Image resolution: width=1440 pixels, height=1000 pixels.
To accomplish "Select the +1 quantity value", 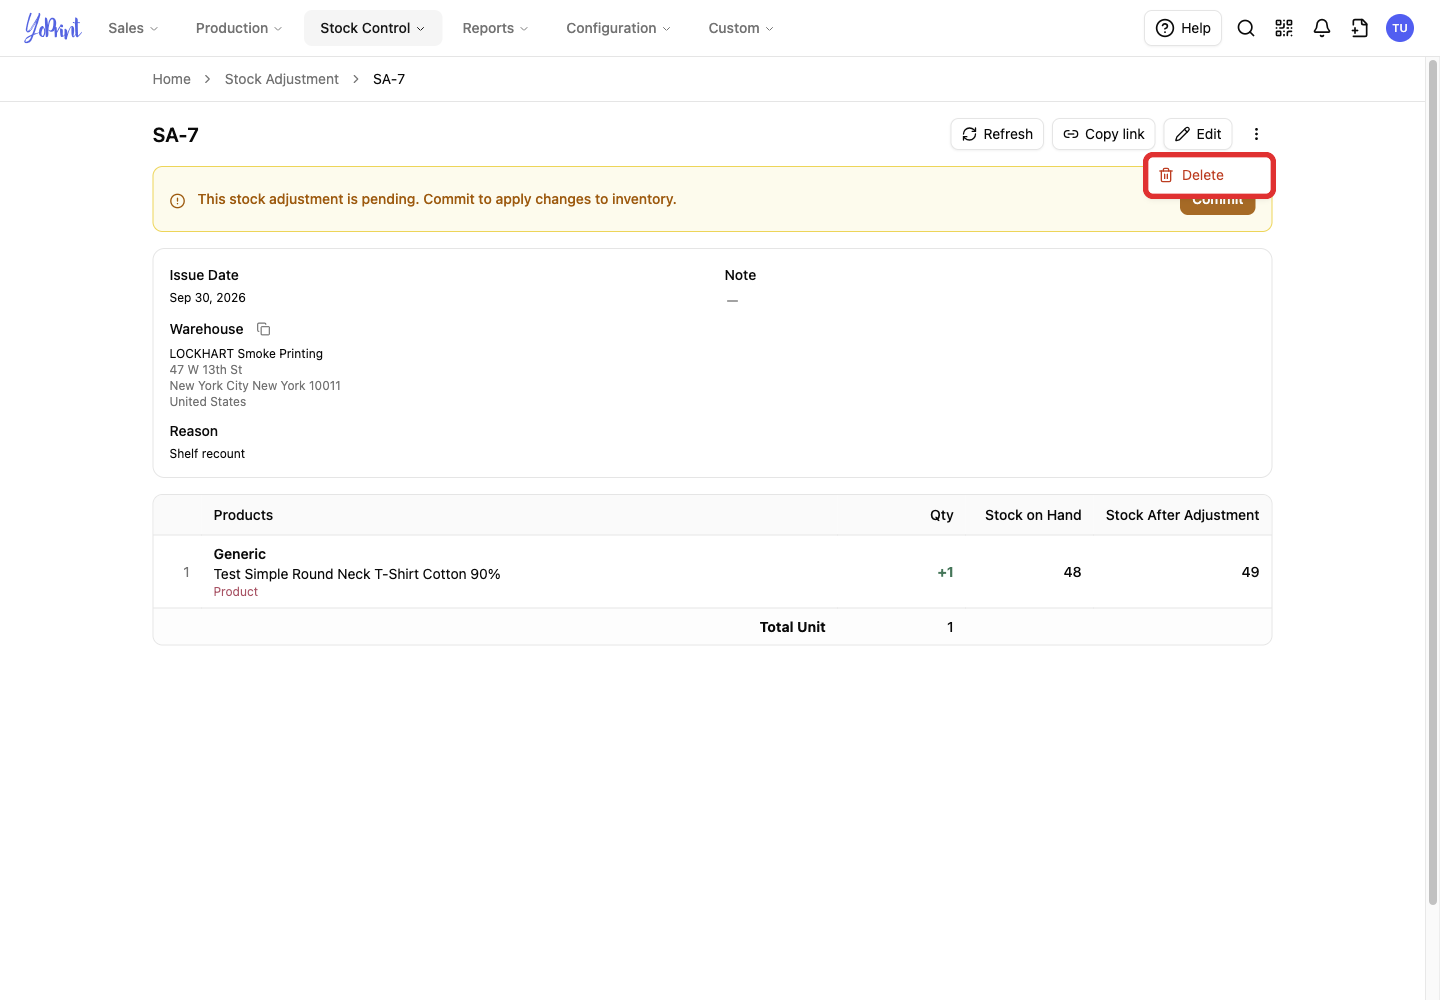I will tap(945, 572).
